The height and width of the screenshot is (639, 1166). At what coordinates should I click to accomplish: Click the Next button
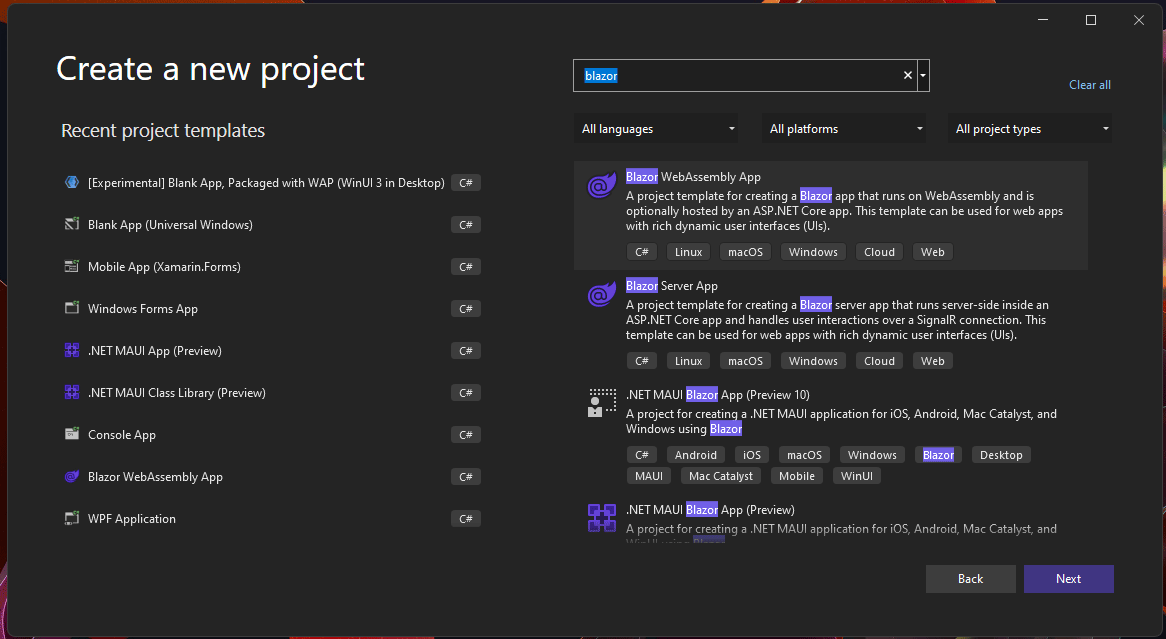(x=1069, y=579)
